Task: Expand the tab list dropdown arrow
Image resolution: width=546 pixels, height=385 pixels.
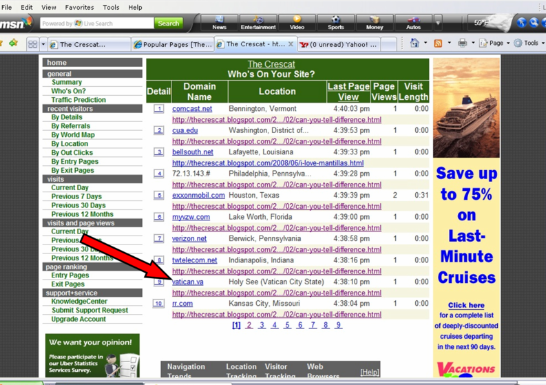Action: [43, 44]
